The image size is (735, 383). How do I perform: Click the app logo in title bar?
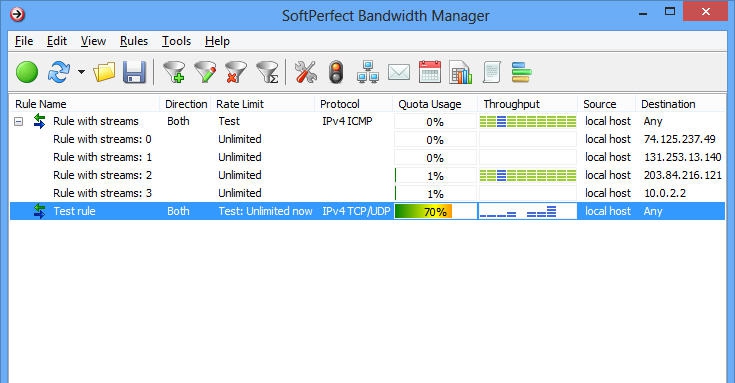[17, 15]
